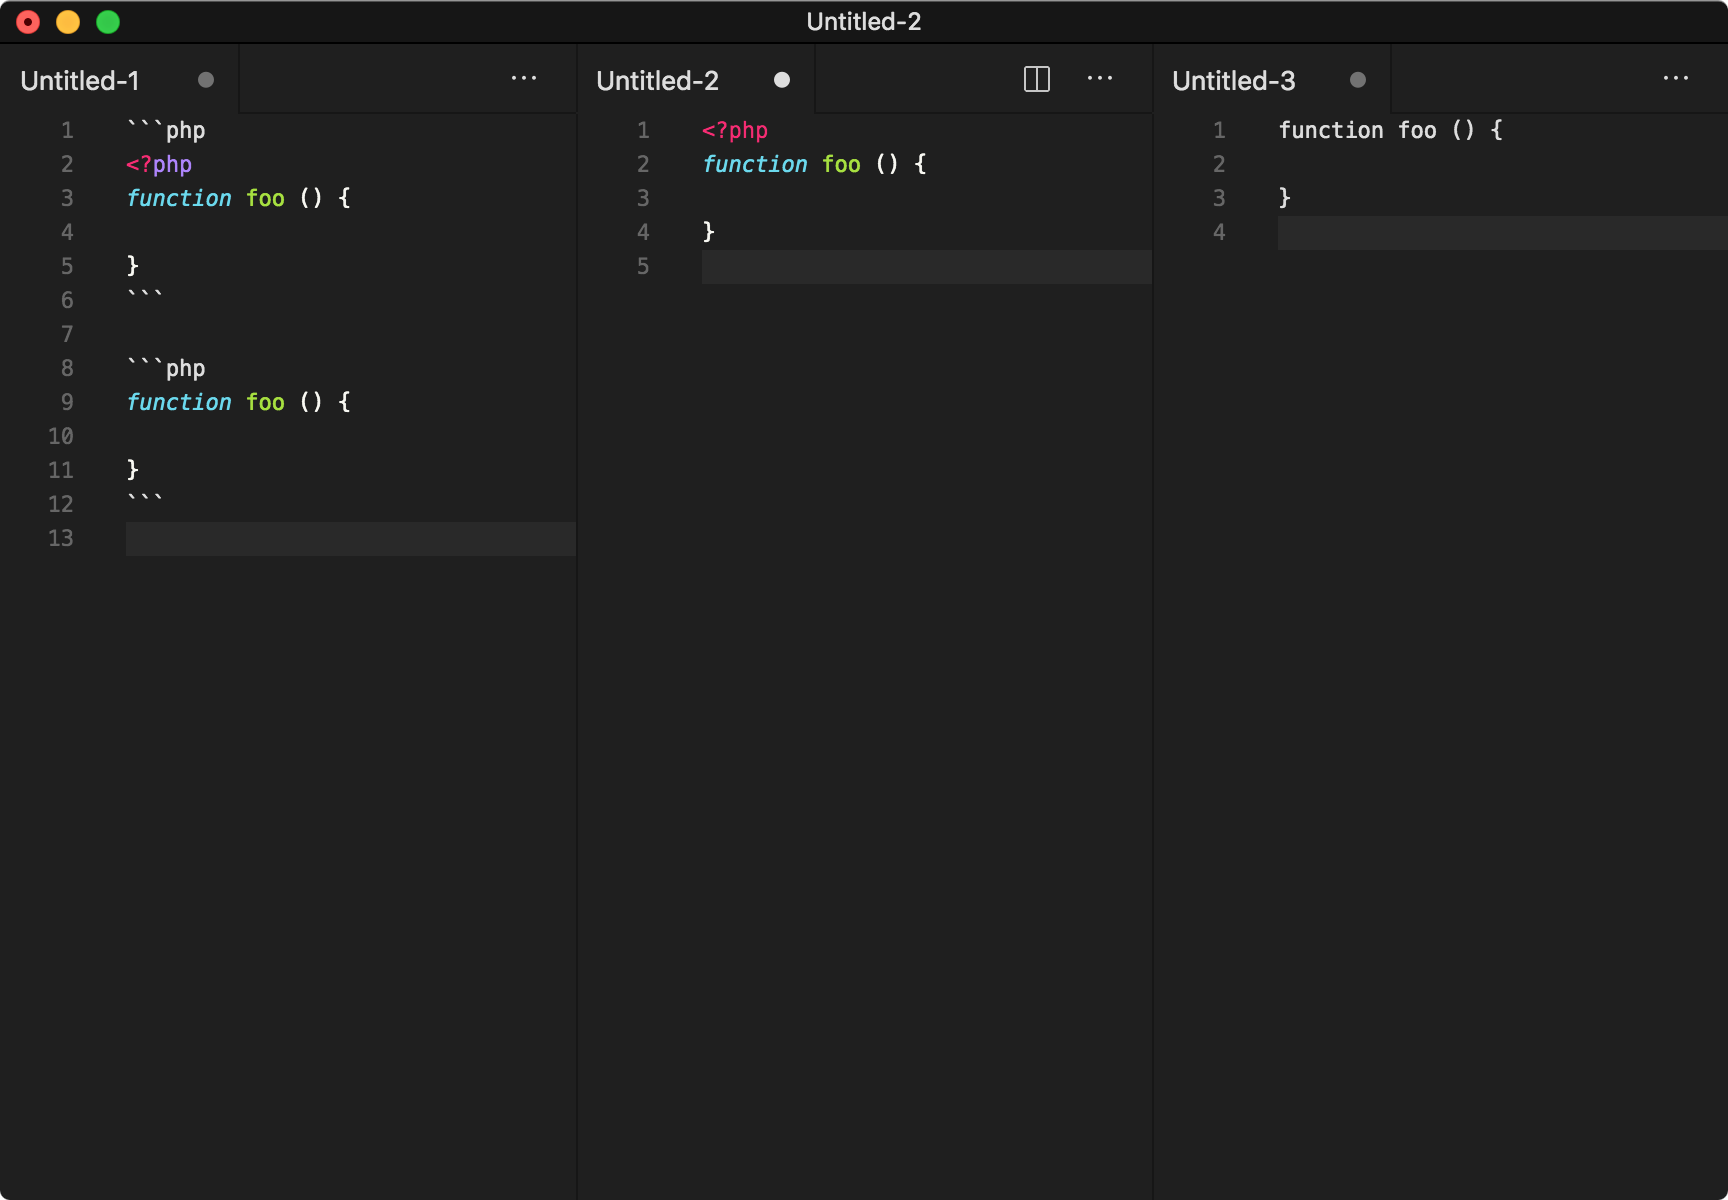Click line number 1 in Untitled-3
Viewport: 1728px width, 1200px height.
coord(1219,130)
